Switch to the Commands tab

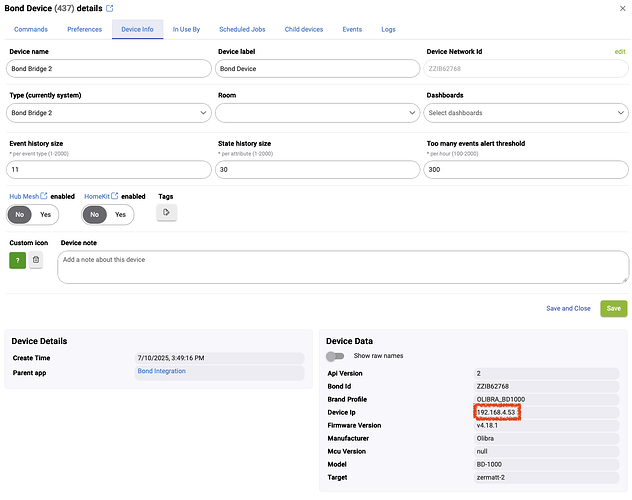point(31,29)
